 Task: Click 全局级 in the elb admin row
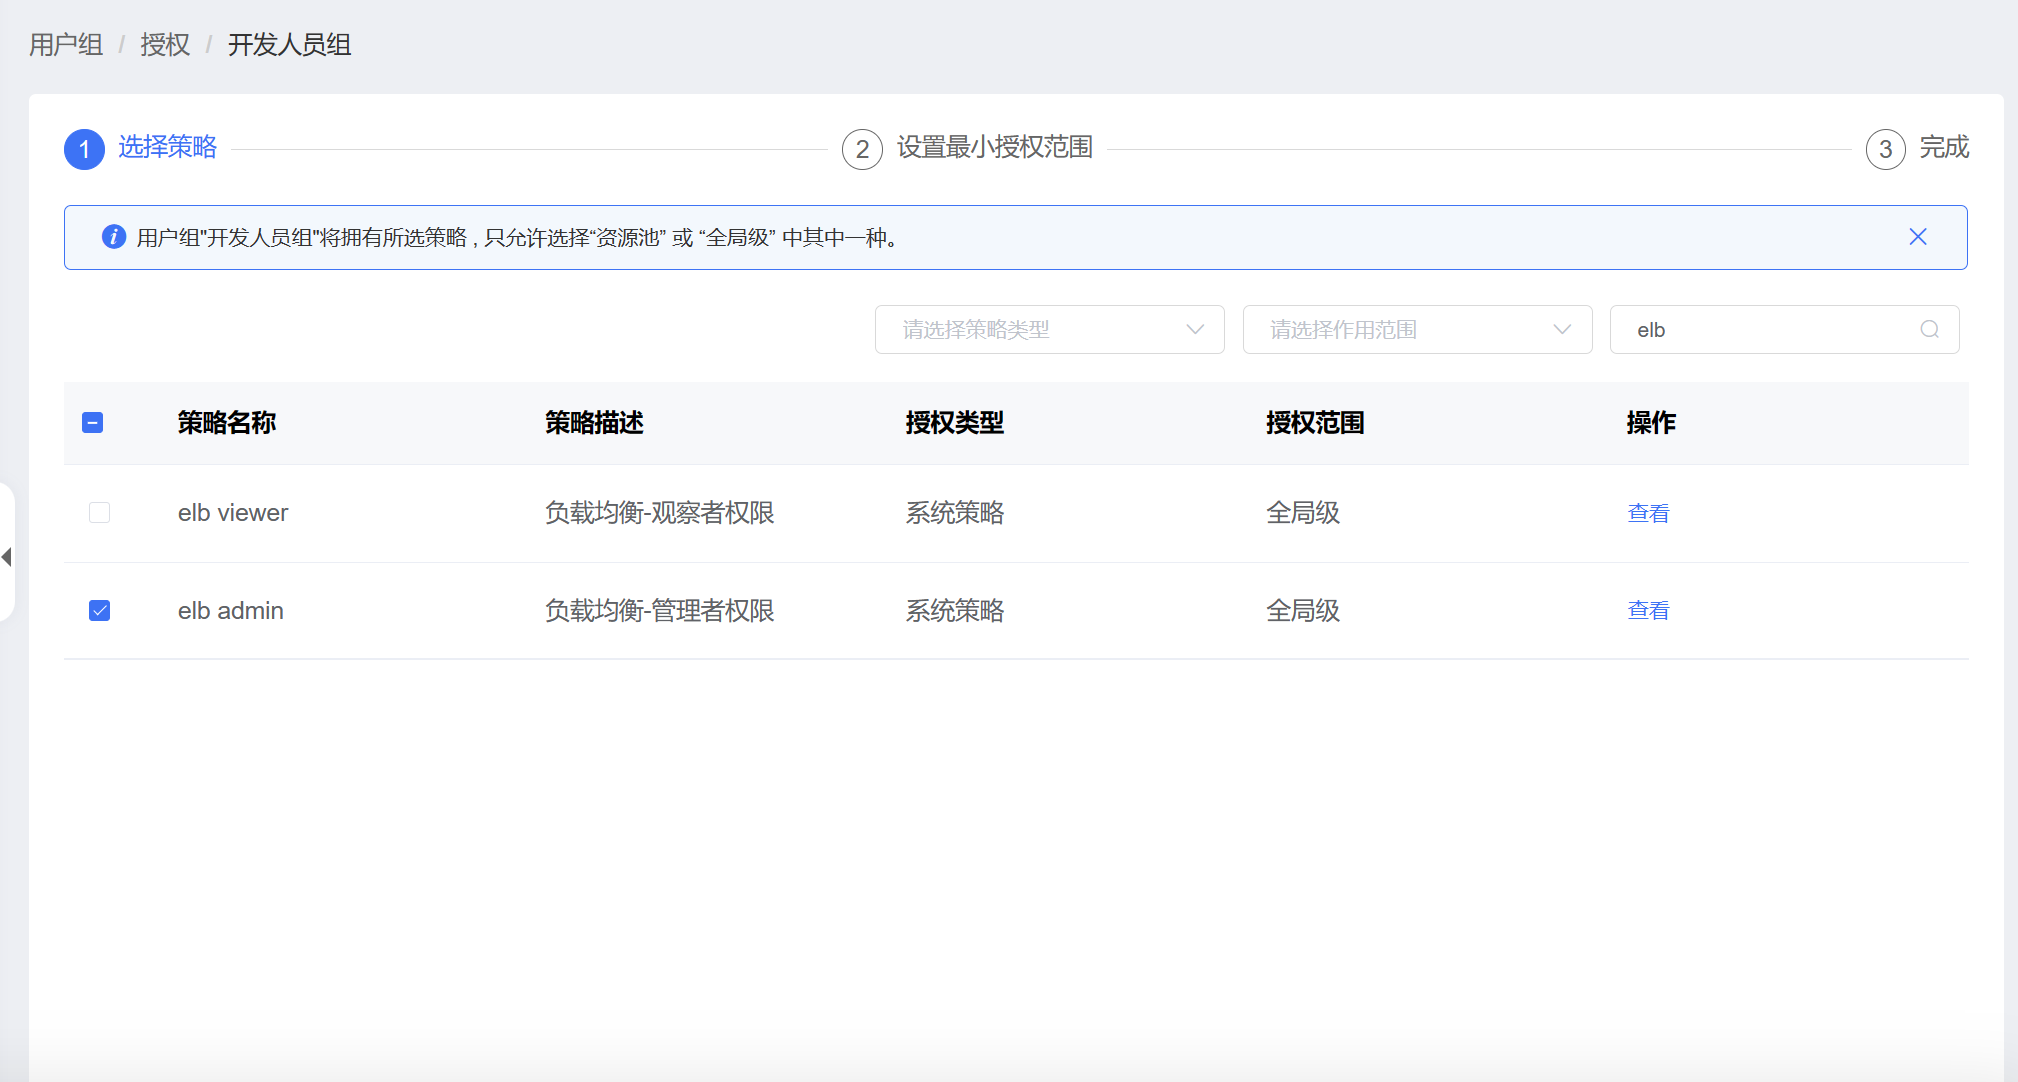tap(1302, 610)
